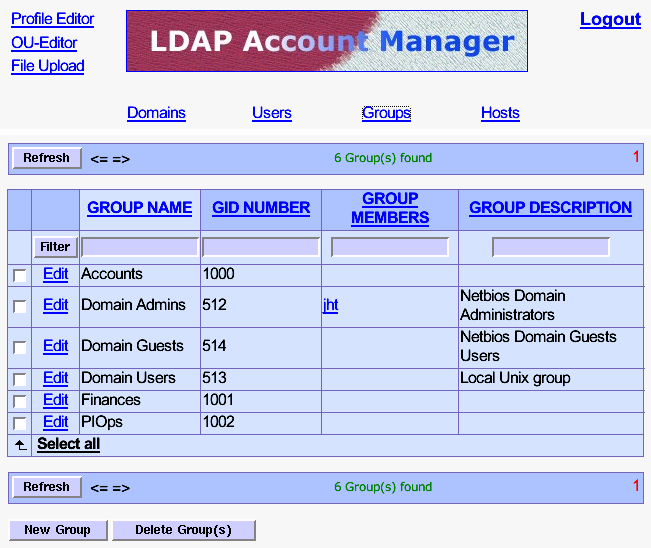This screenshot has height=548, width=651.
Task: Click the up-arrow icon beside Select all
Action: pos(19,444)
